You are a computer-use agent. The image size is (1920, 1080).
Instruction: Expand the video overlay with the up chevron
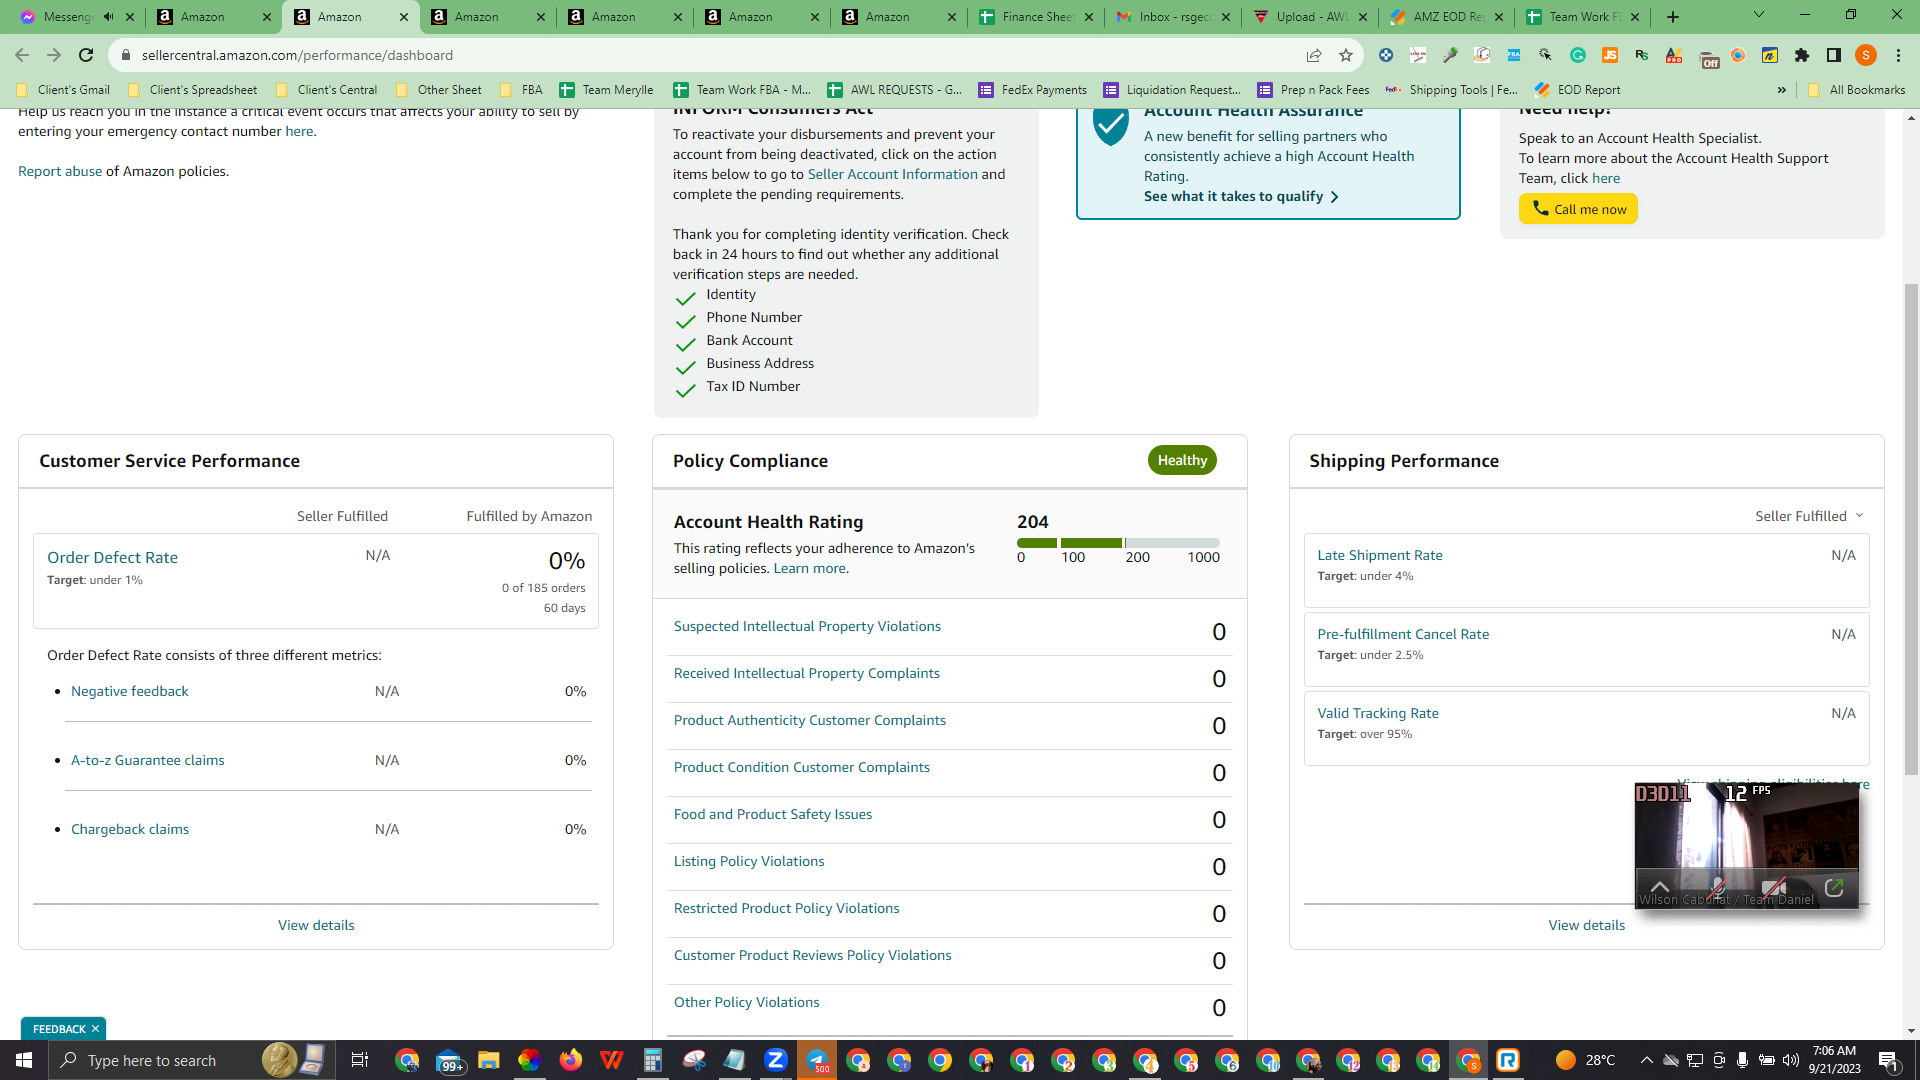tap(1660, 886)
